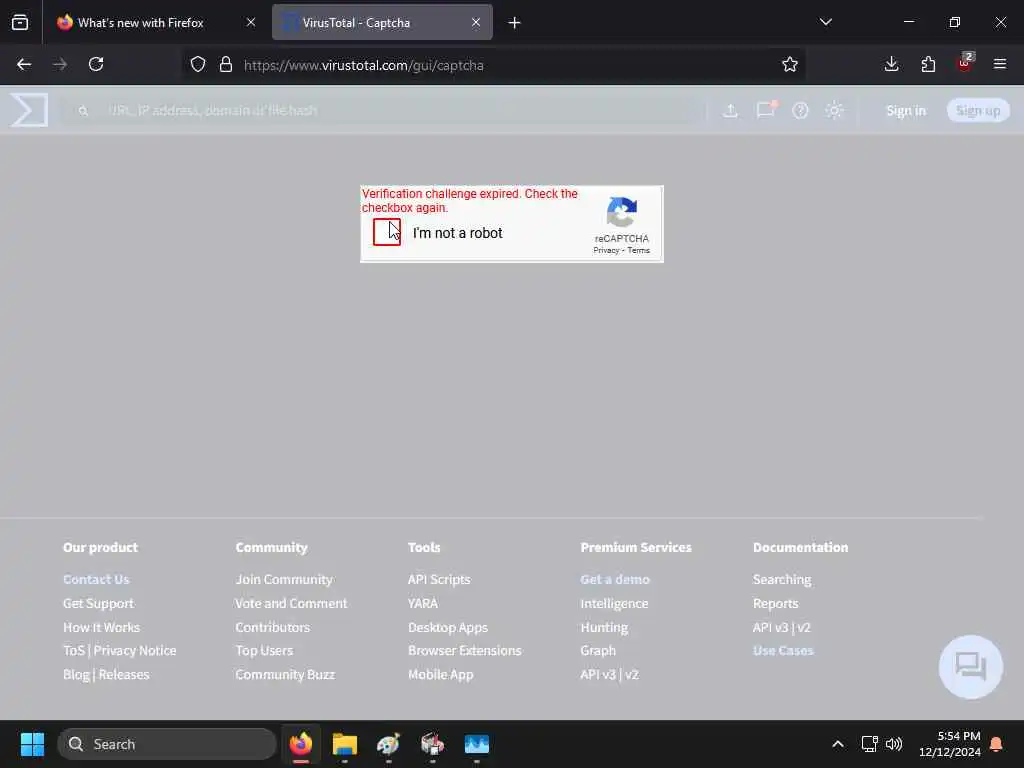Open the Mobile App link
The width and height of the screenshot is (1024, 768).
440,675
